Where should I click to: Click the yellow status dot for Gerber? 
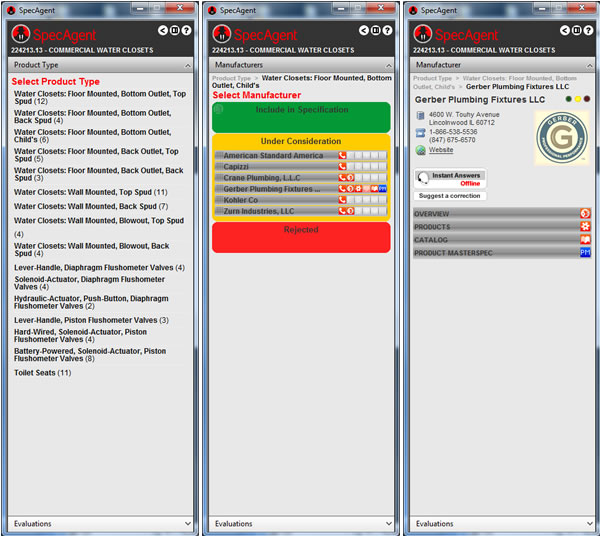pos(578,99)
